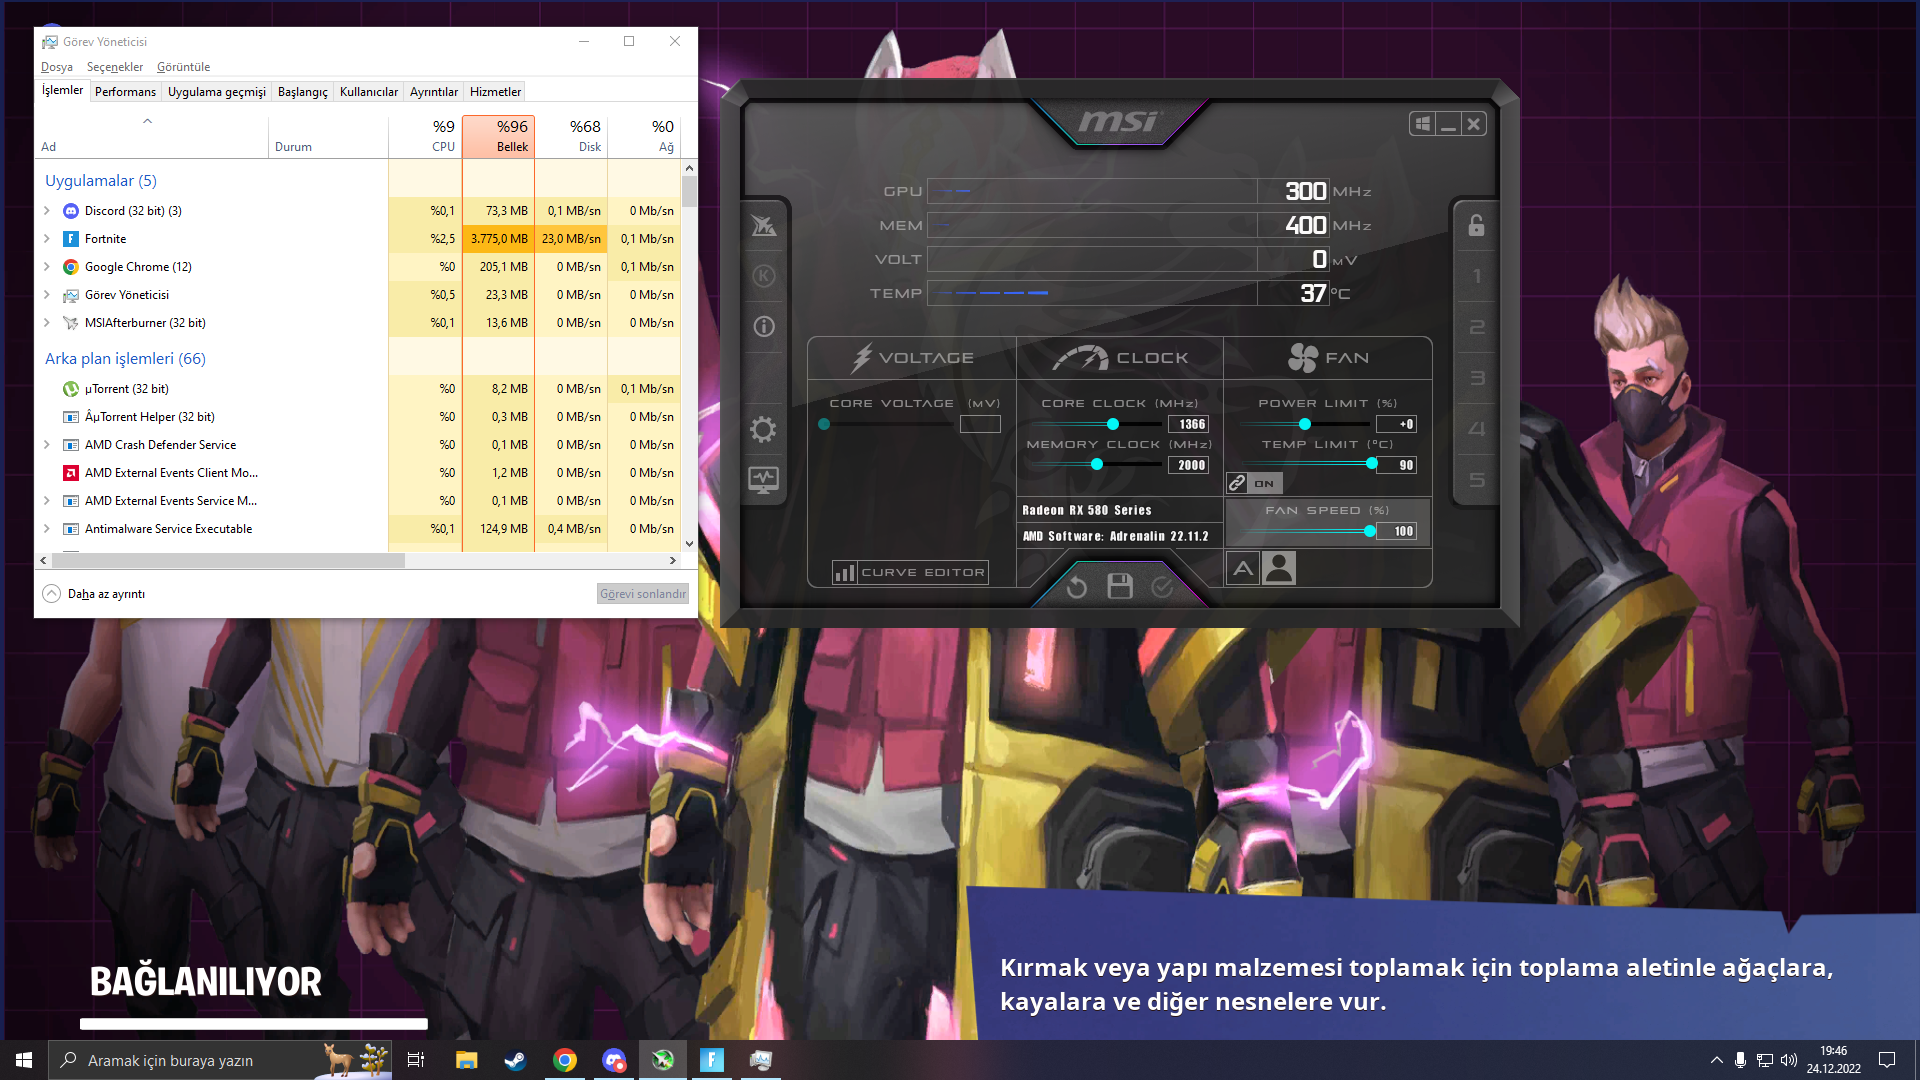Save the current overclock profile
The image size is (1920, 1080).
coord(1120,586)
